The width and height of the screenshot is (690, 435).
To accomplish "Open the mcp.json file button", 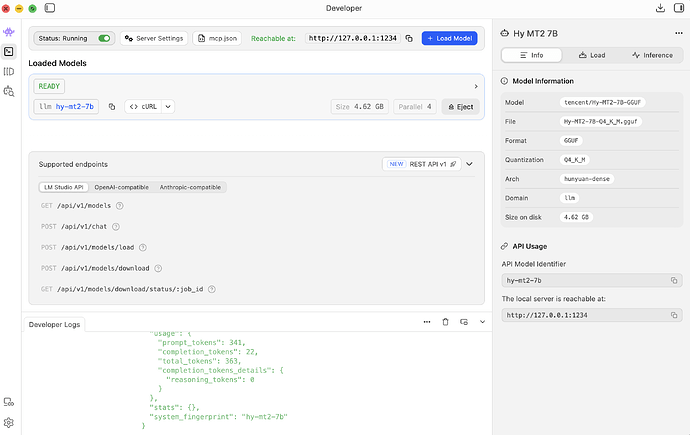I will (217, 38).
